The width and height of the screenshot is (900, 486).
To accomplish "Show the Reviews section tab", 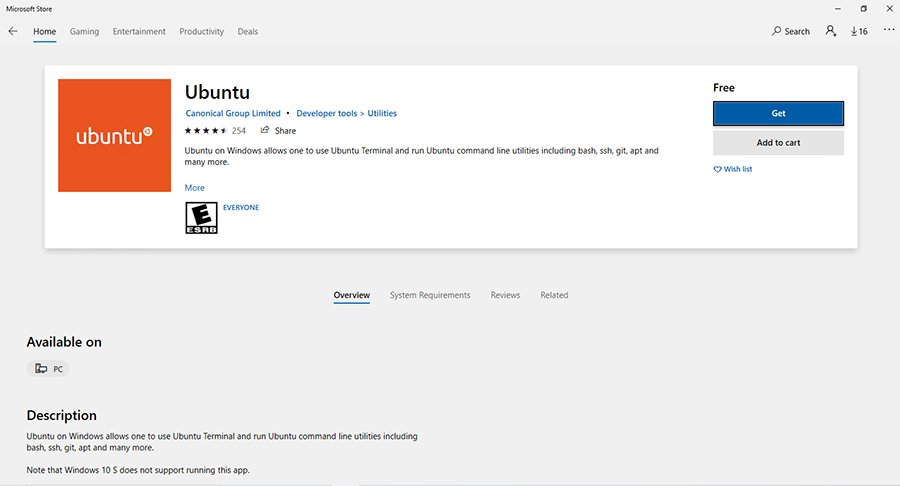I will 505,295.
